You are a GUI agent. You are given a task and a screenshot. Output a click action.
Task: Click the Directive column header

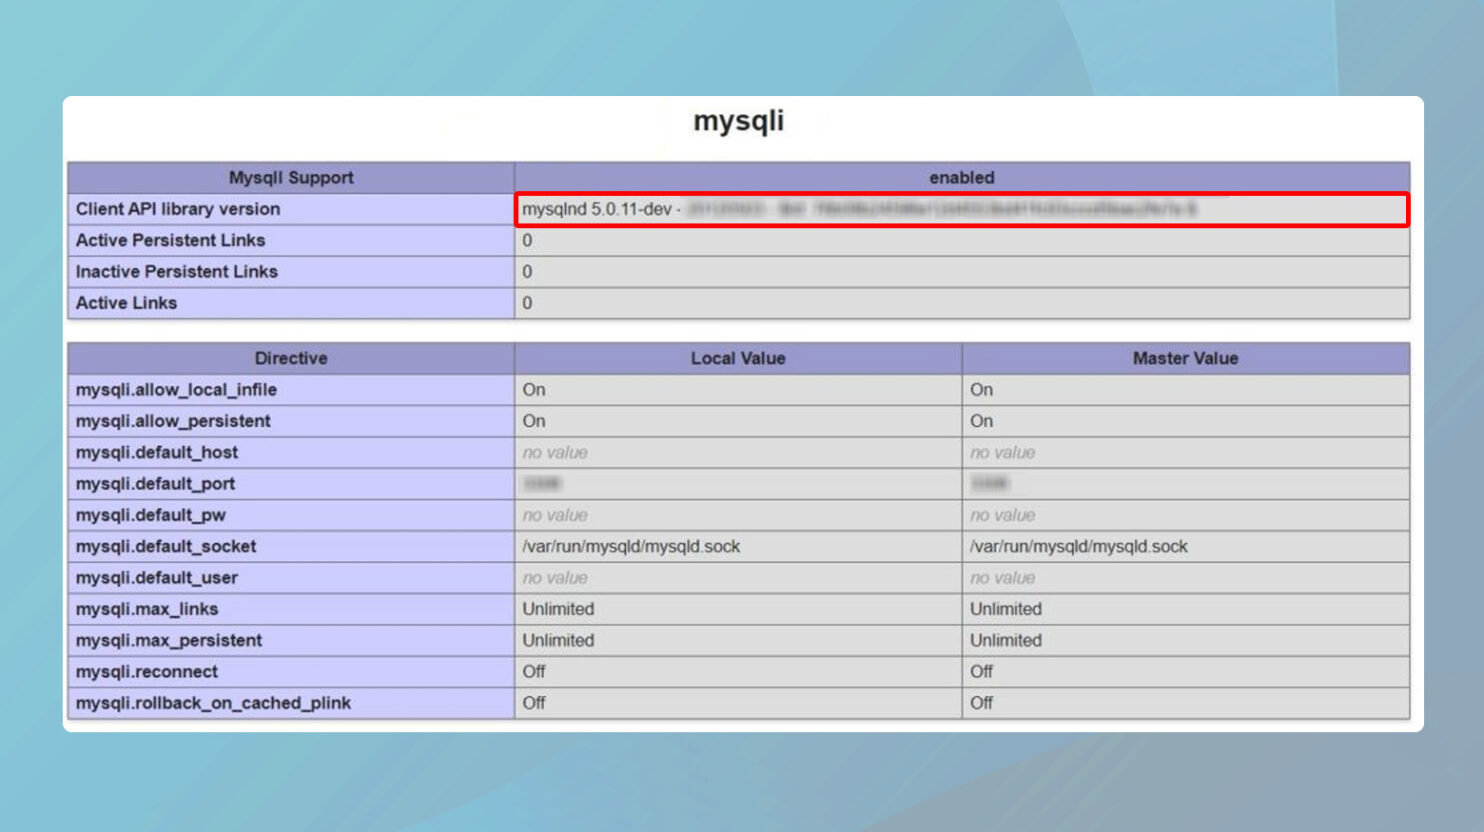(291, 358)
